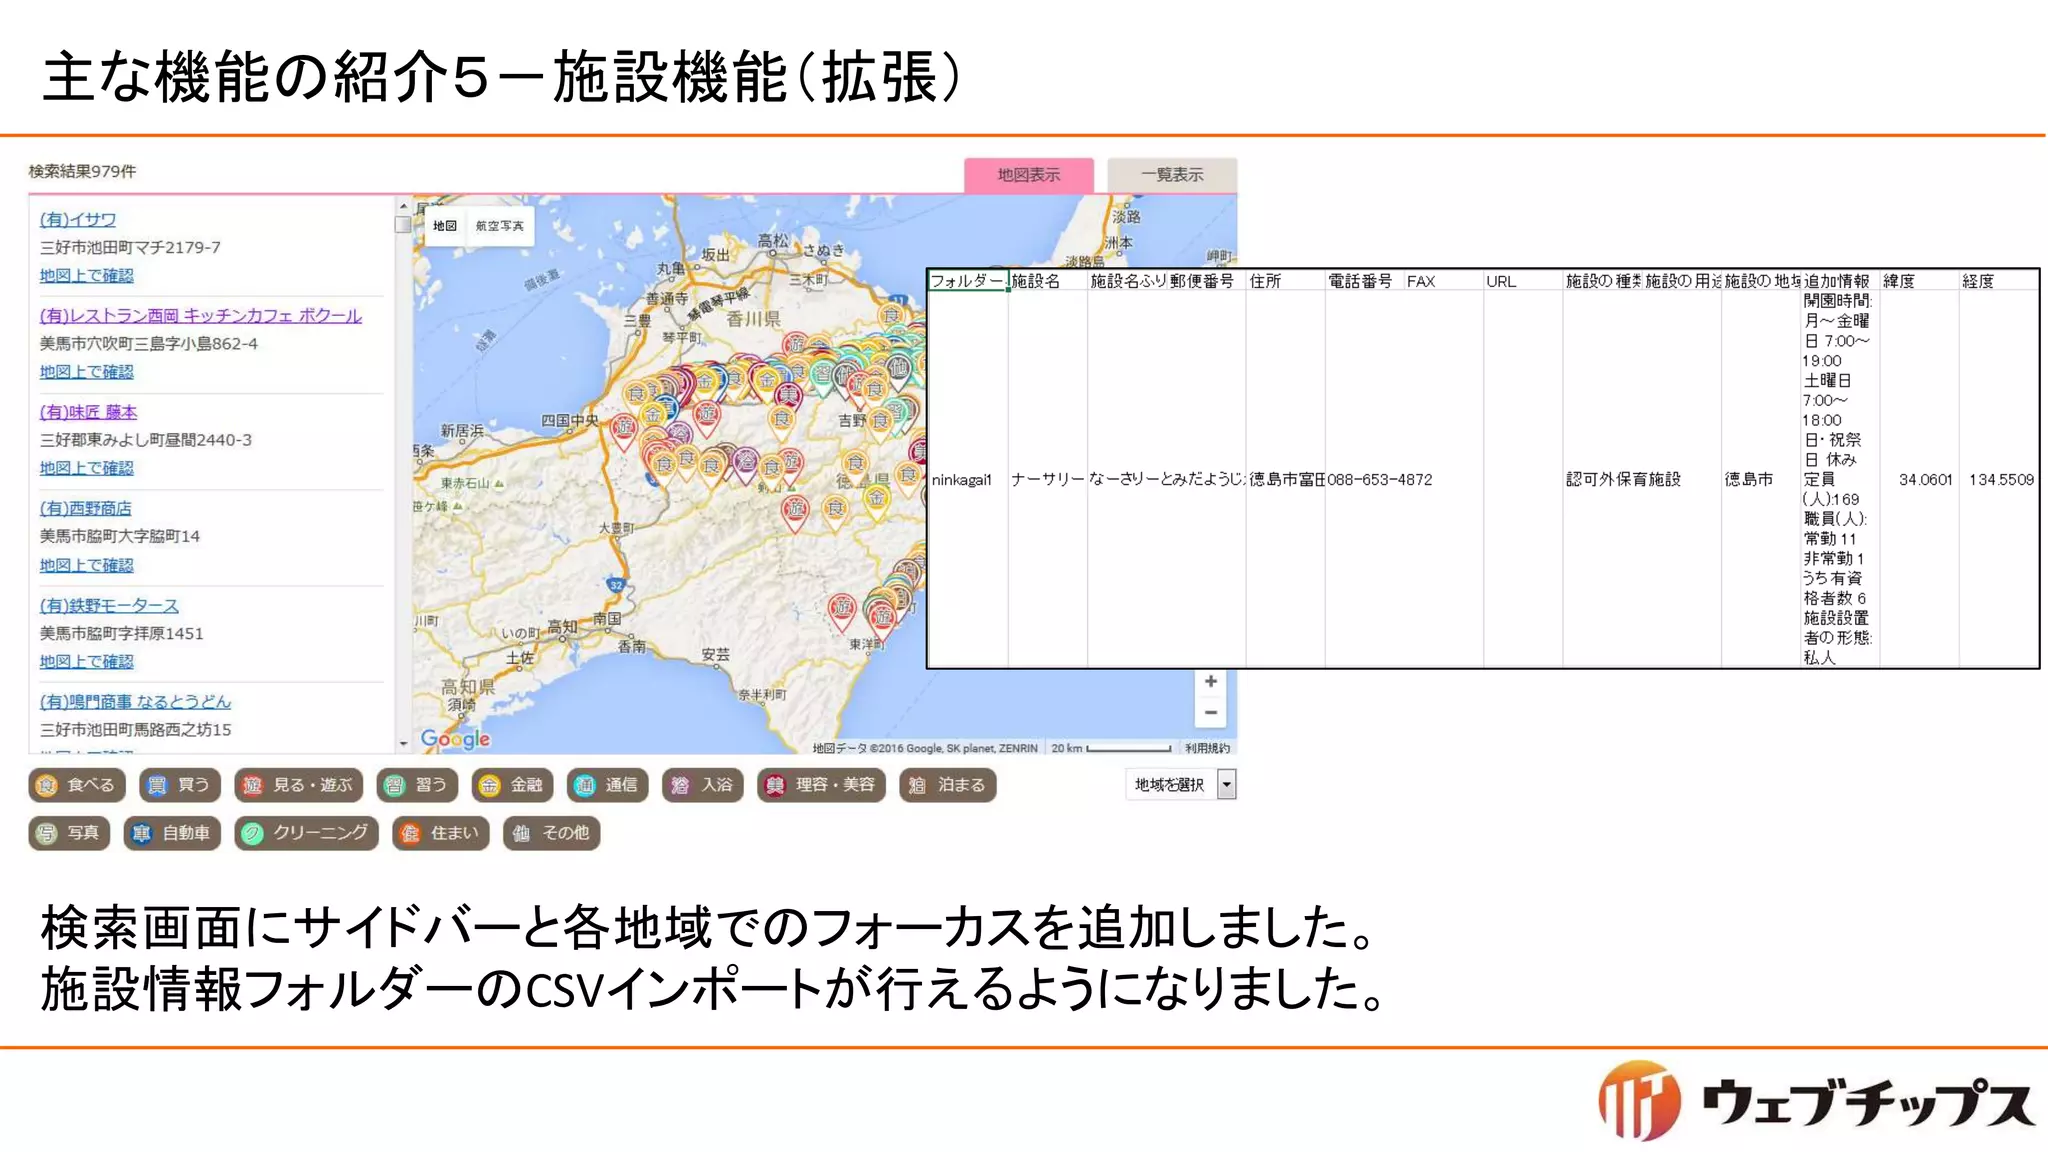Screen dimensions: 2048x1152
Task: Select the 追加情報 column header
Action: click(1840, 281)
